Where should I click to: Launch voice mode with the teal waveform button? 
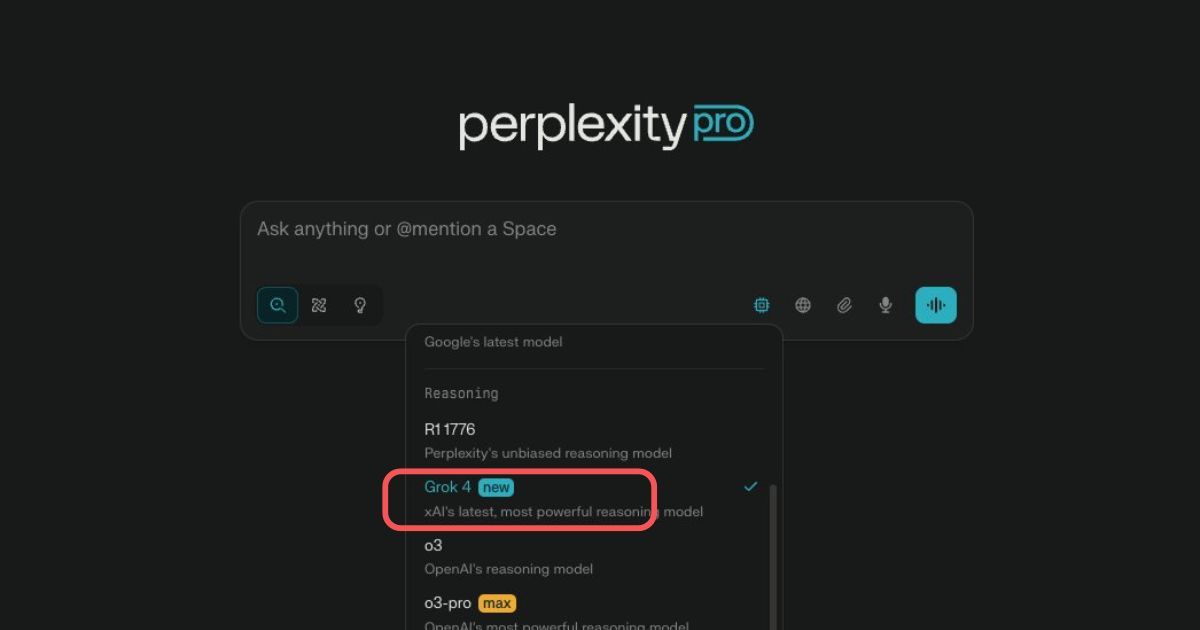point(935,305)
